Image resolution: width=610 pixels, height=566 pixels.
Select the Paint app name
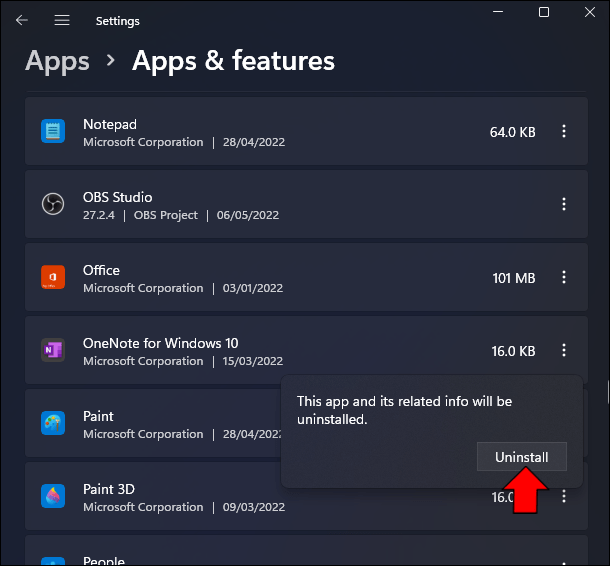click(x=98, y=416)
